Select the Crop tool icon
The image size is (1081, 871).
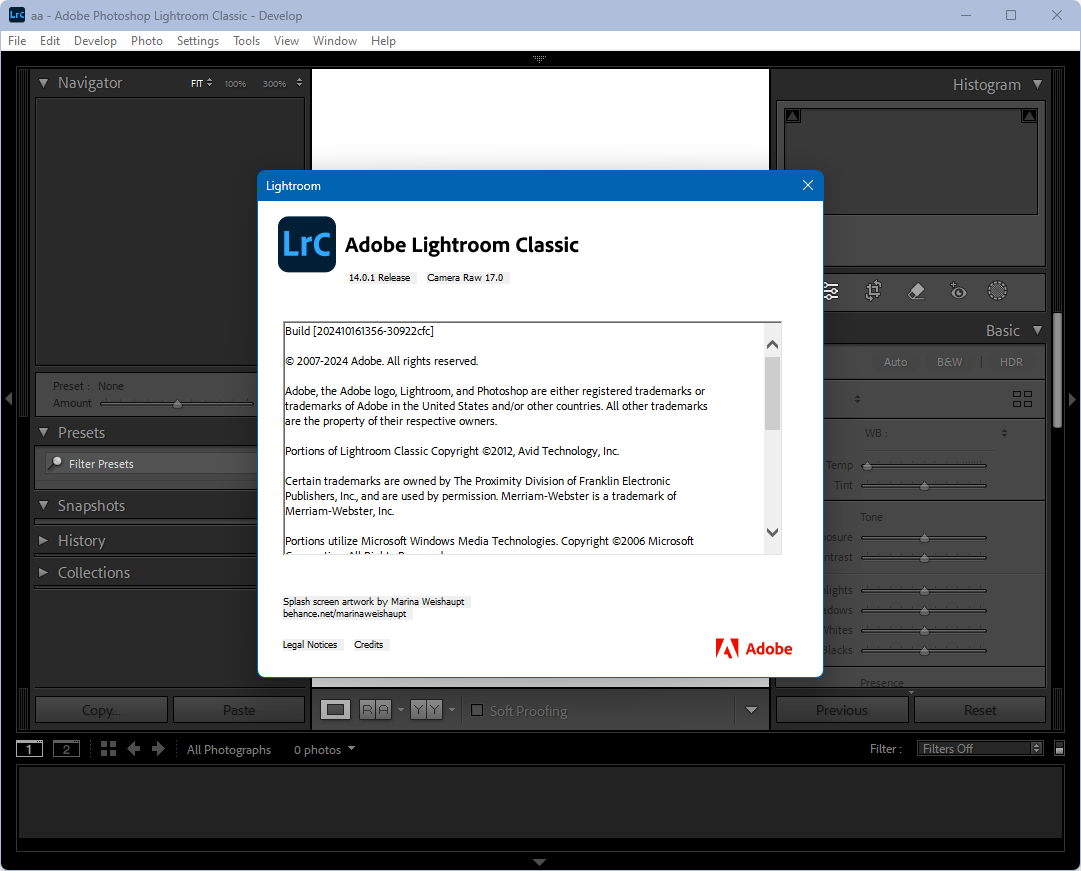coord(873,291)
